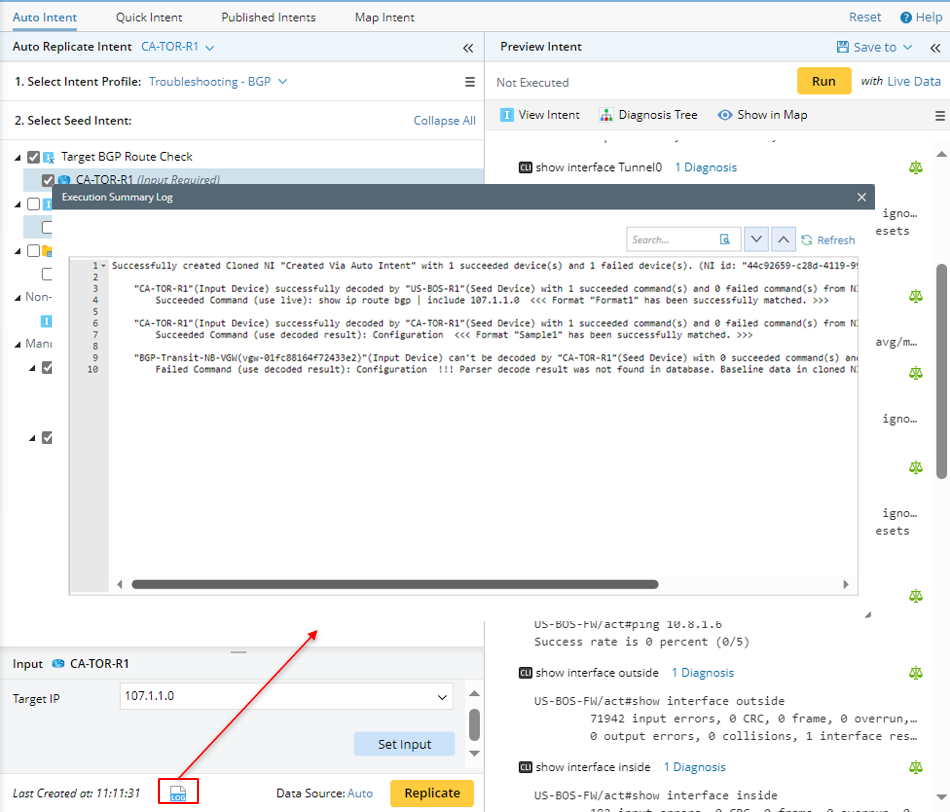
Task: Jump to next search match
Action: pos(756,239)
